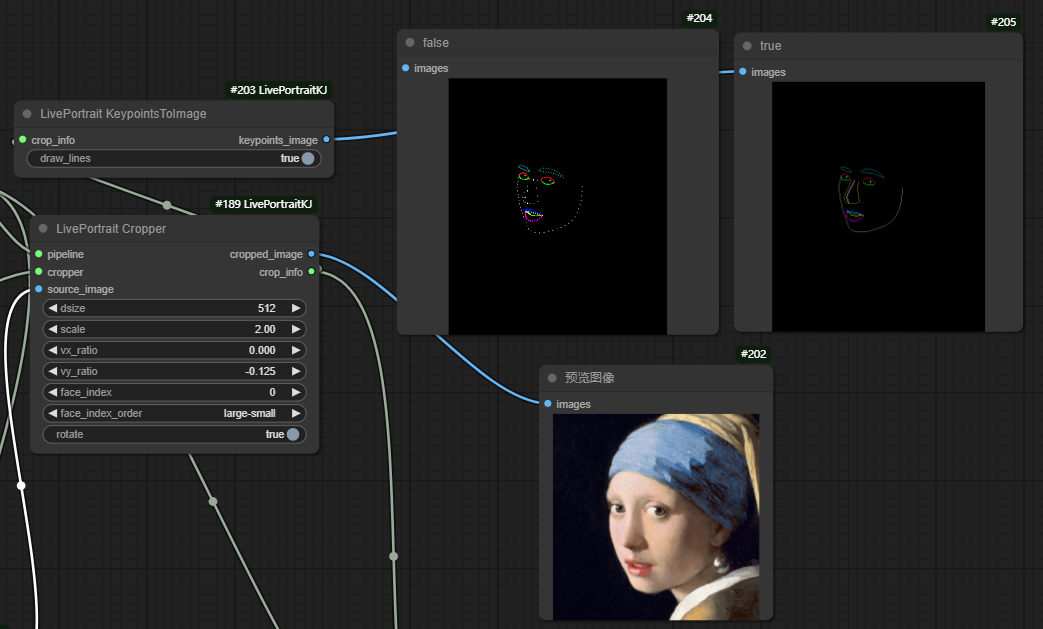This screenshot has width=1043, height=629.
Task: Click the collapse dot on the false node
Action: click(x=410, y=43)
